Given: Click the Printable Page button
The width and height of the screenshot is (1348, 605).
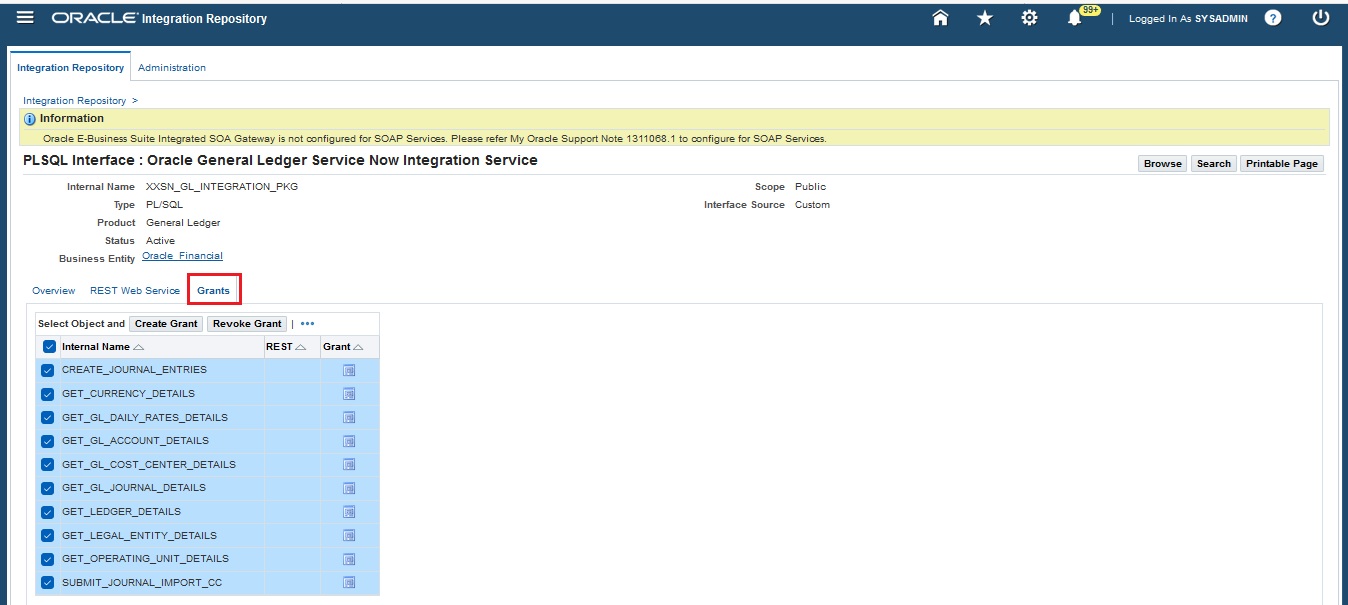Looking at the screenshot, I should 1282,164.
